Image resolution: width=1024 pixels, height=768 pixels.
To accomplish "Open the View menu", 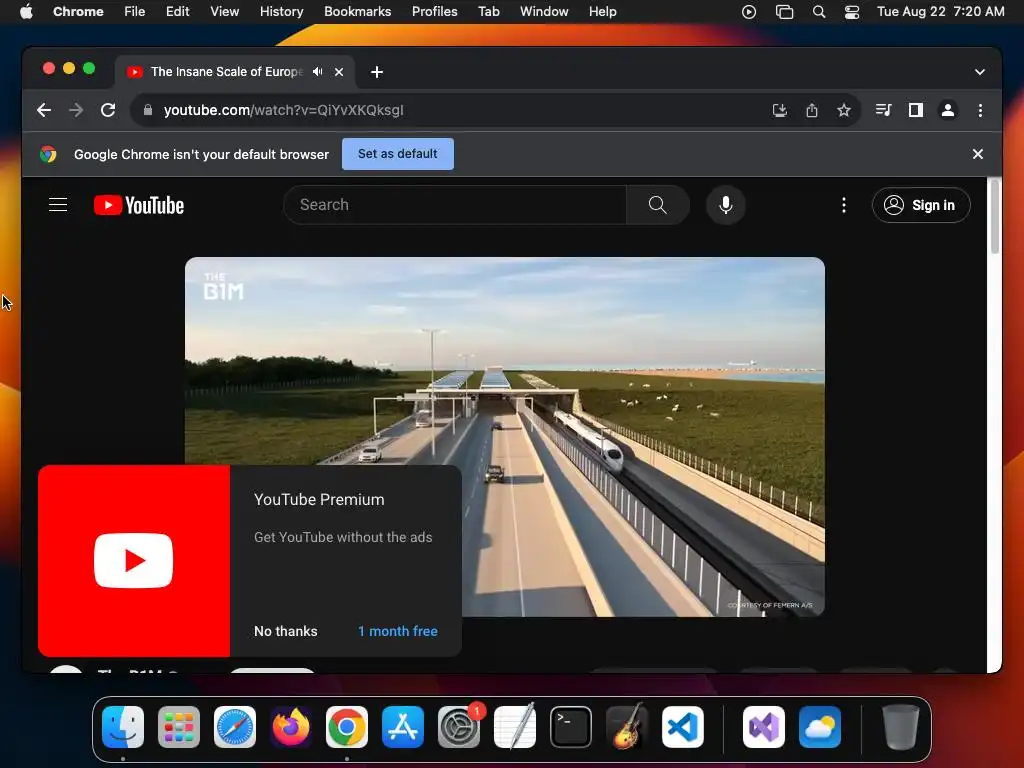I will pyautogui.click(x=225, y=12).
